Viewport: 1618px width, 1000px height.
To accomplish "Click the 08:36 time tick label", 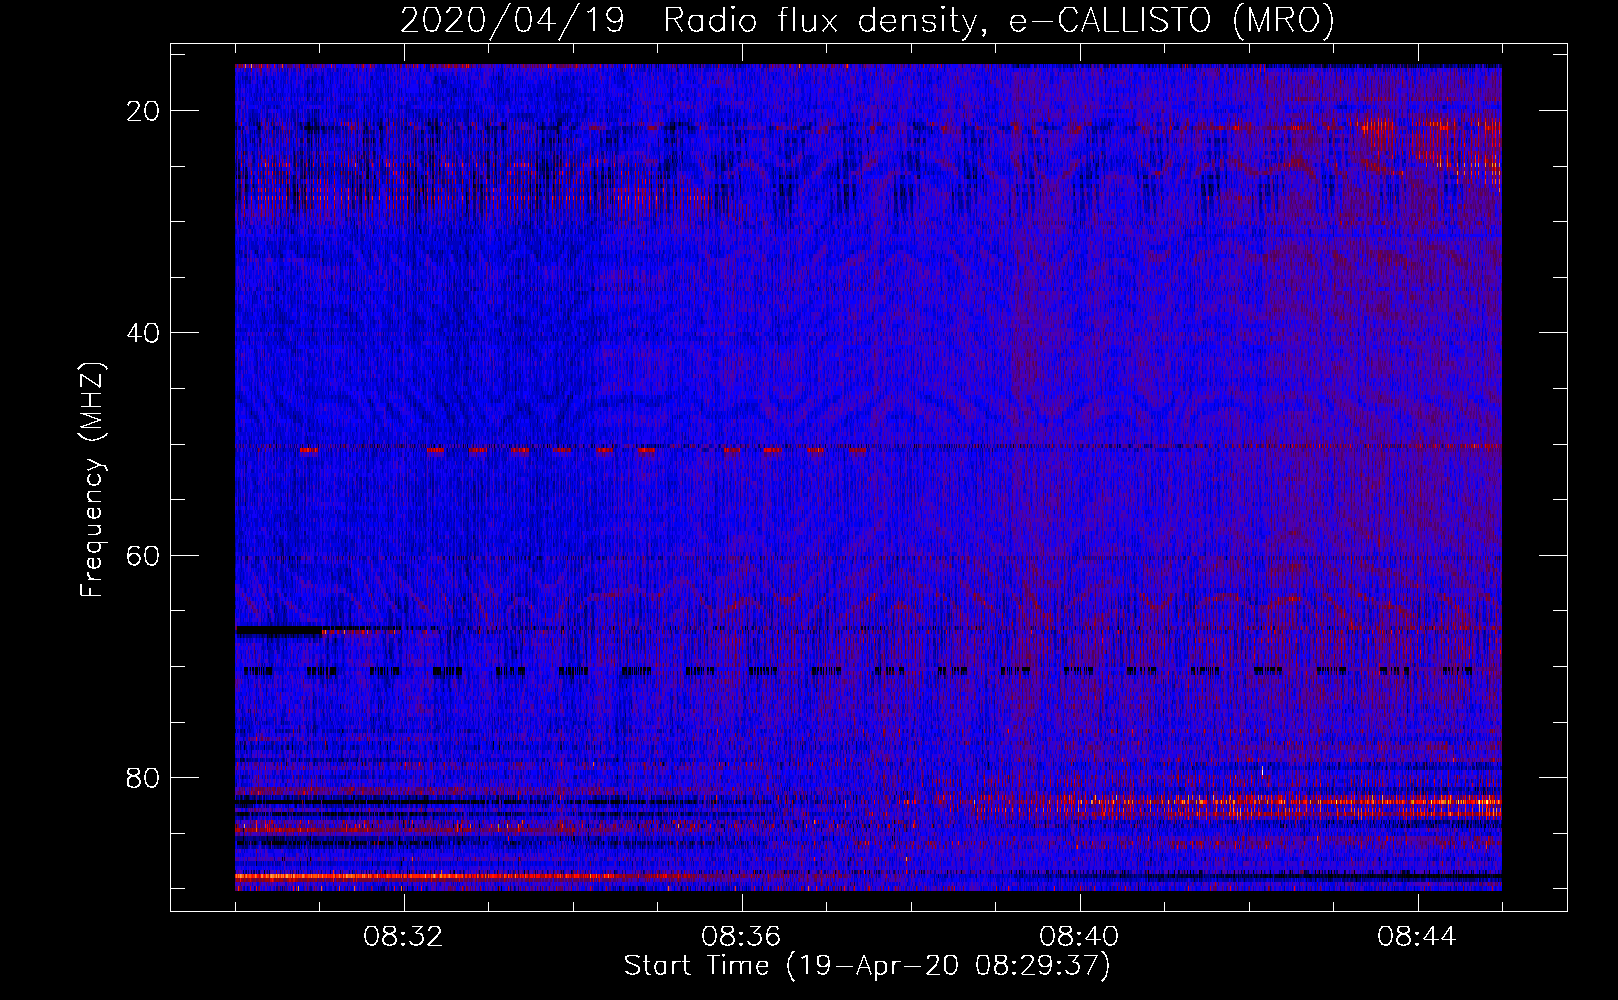I will pos(742,937).
